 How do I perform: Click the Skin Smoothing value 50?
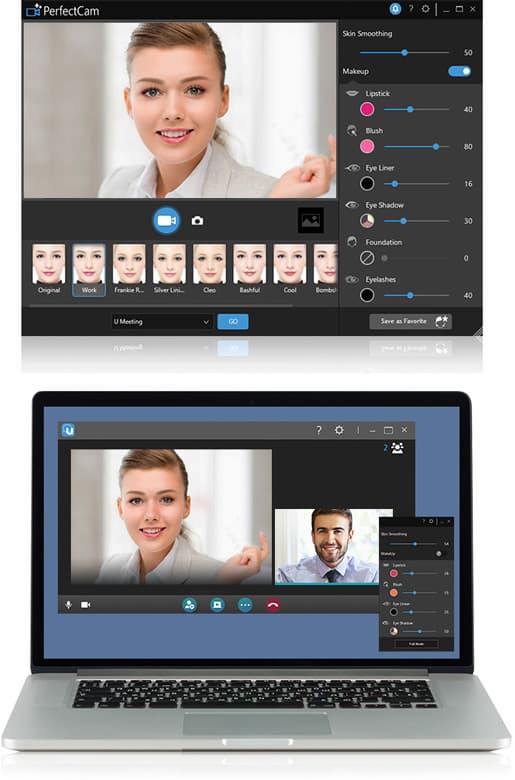[468, 52]
